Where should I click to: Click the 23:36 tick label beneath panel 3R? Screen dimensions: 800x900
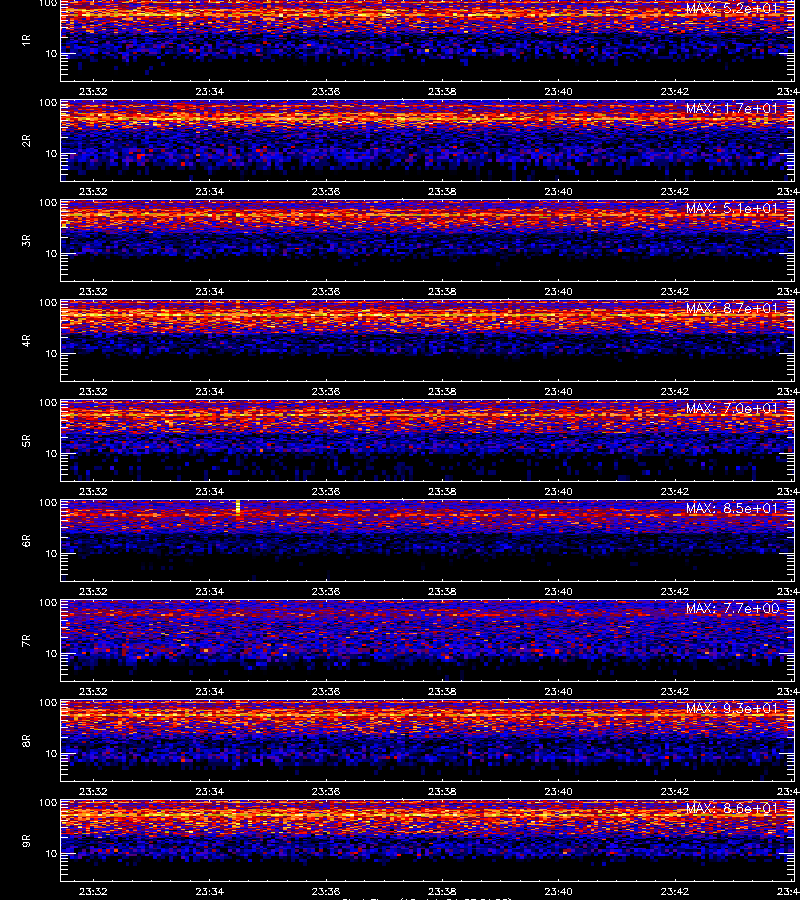[x=326, y=291]
